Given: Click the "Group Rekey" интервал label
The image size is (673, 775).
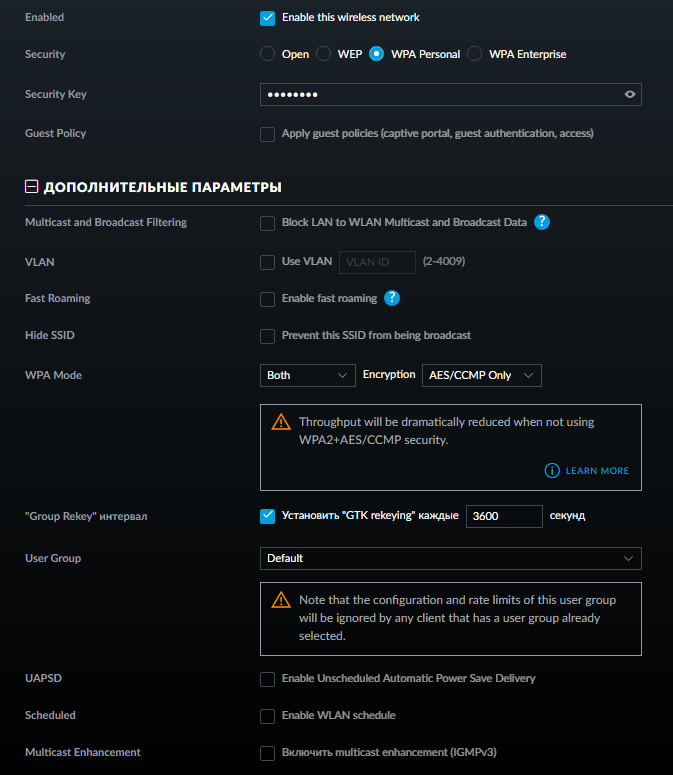Looking at the screenshot, I should pos(86,517).
